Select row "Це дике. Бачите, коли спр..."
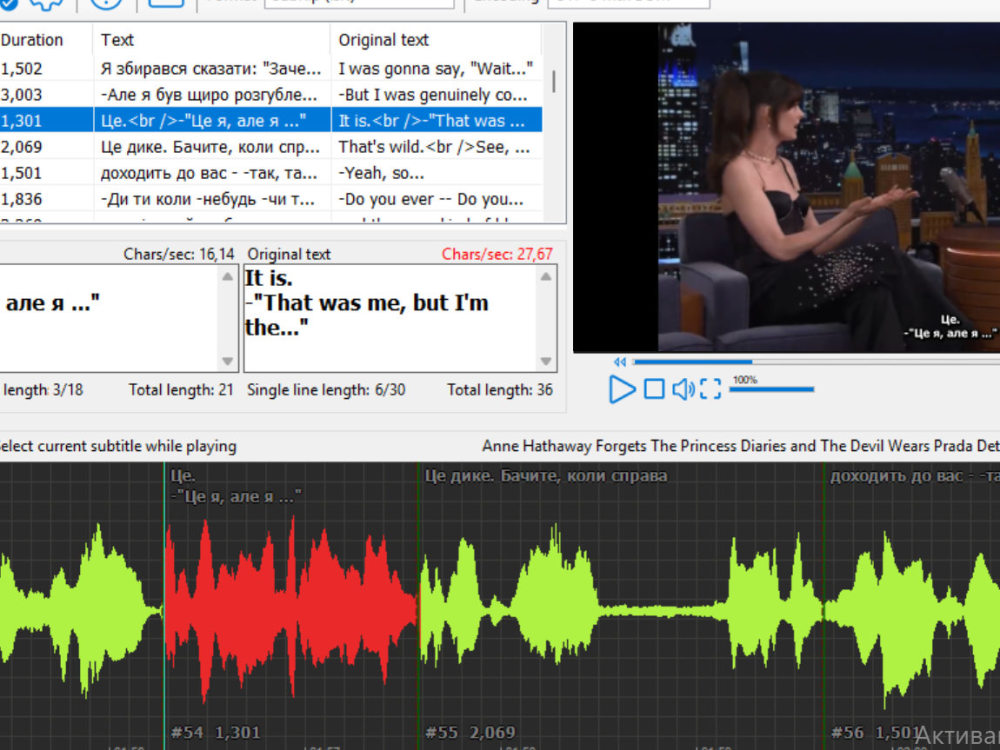1000x750 pixels. coord(271,147)
